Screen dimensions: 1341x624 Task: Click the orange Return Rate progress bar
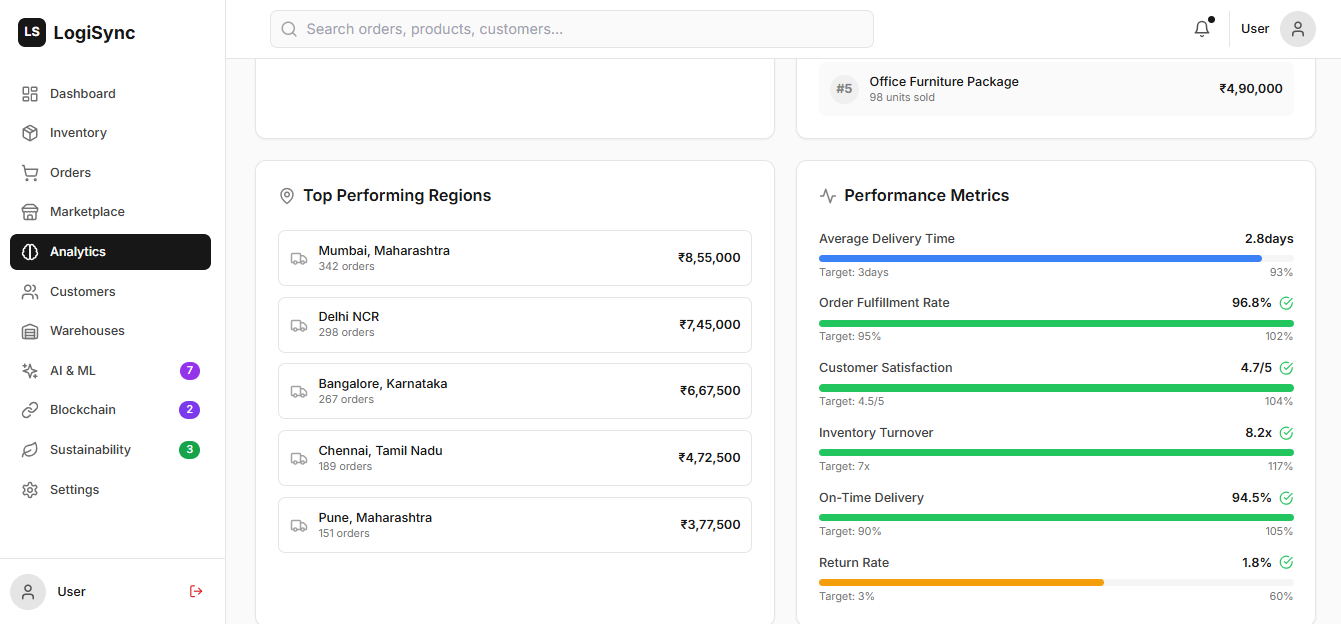click(960, 582)
